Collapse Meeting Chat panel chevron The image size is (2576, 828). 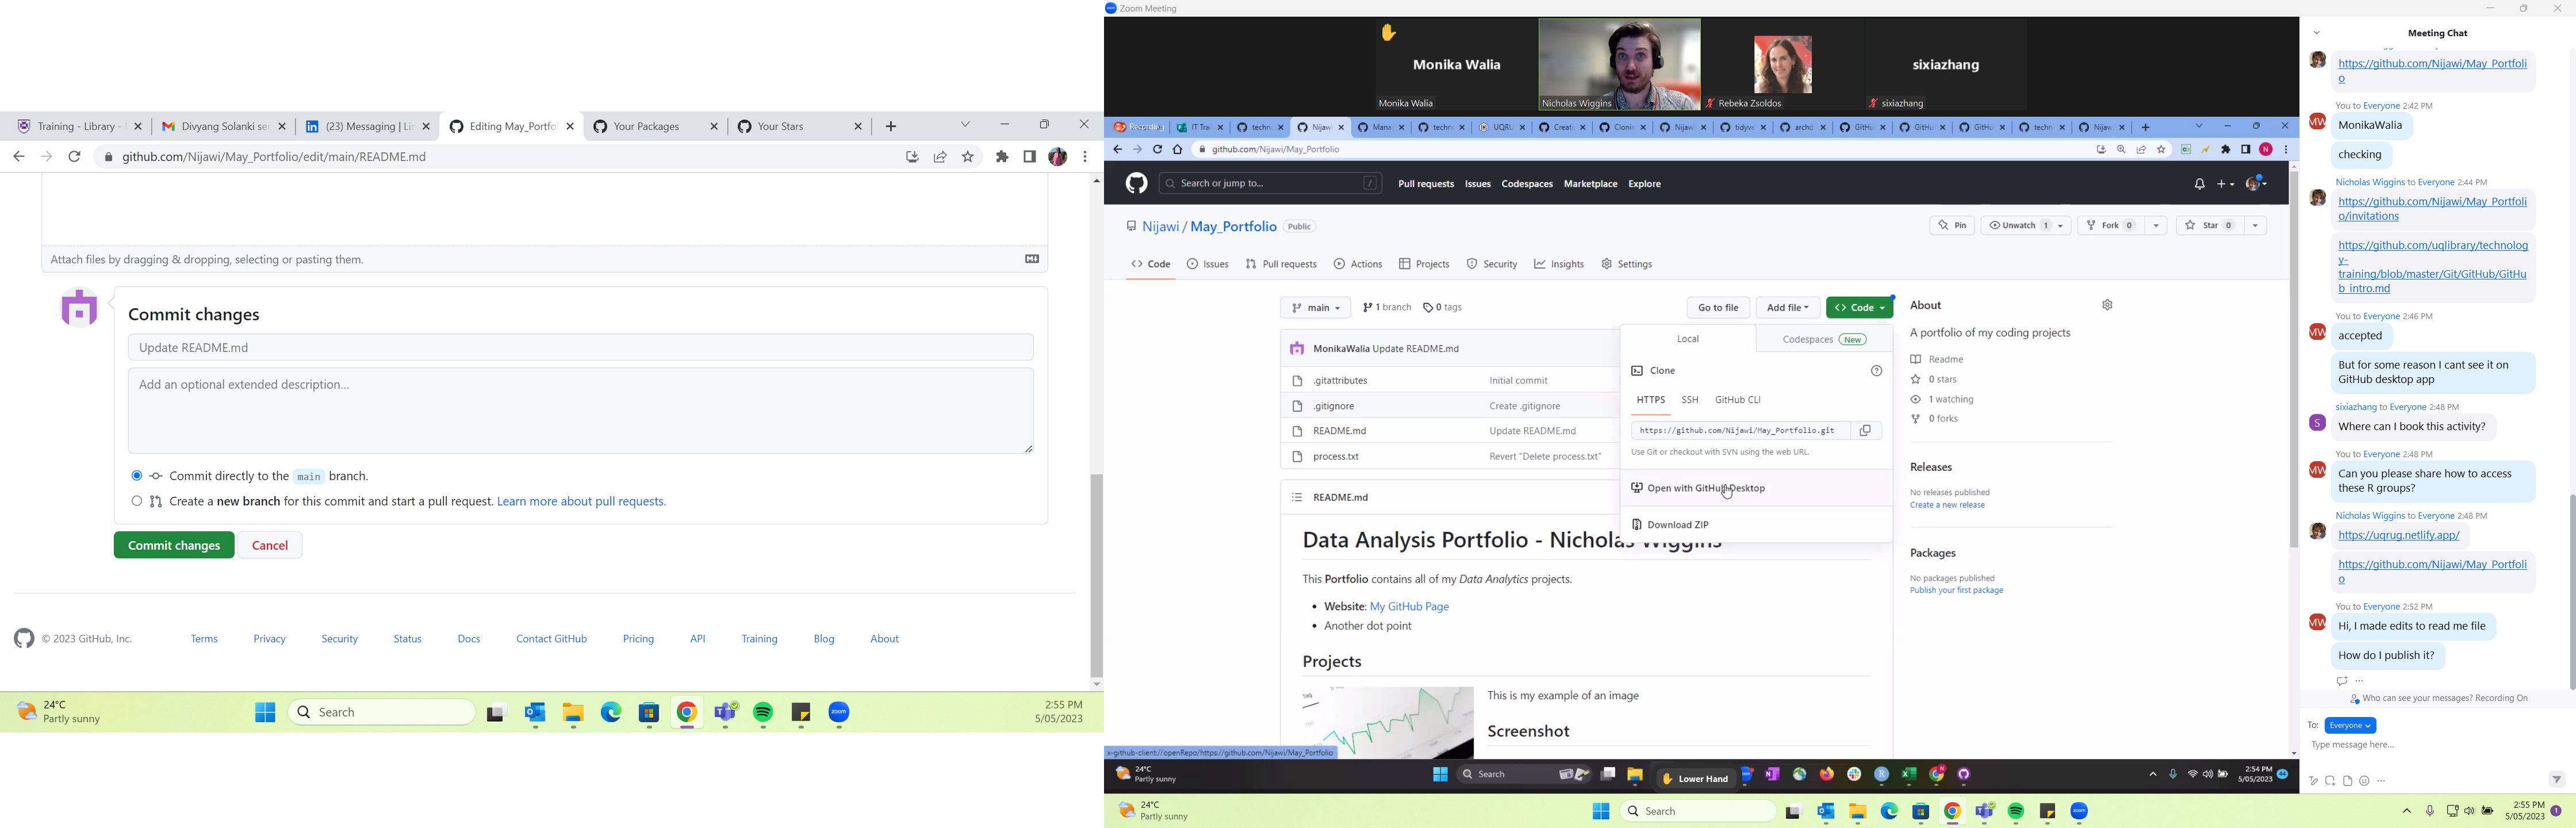coord(2316,33)
